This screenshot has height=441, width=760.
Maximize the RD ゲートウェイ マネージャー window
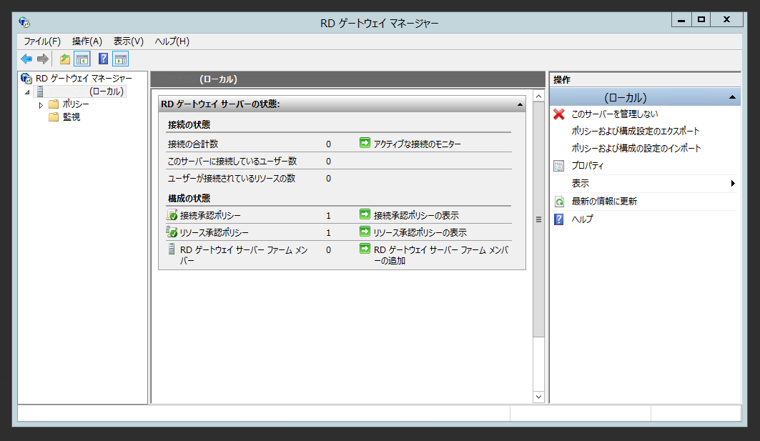coord(701,20)
